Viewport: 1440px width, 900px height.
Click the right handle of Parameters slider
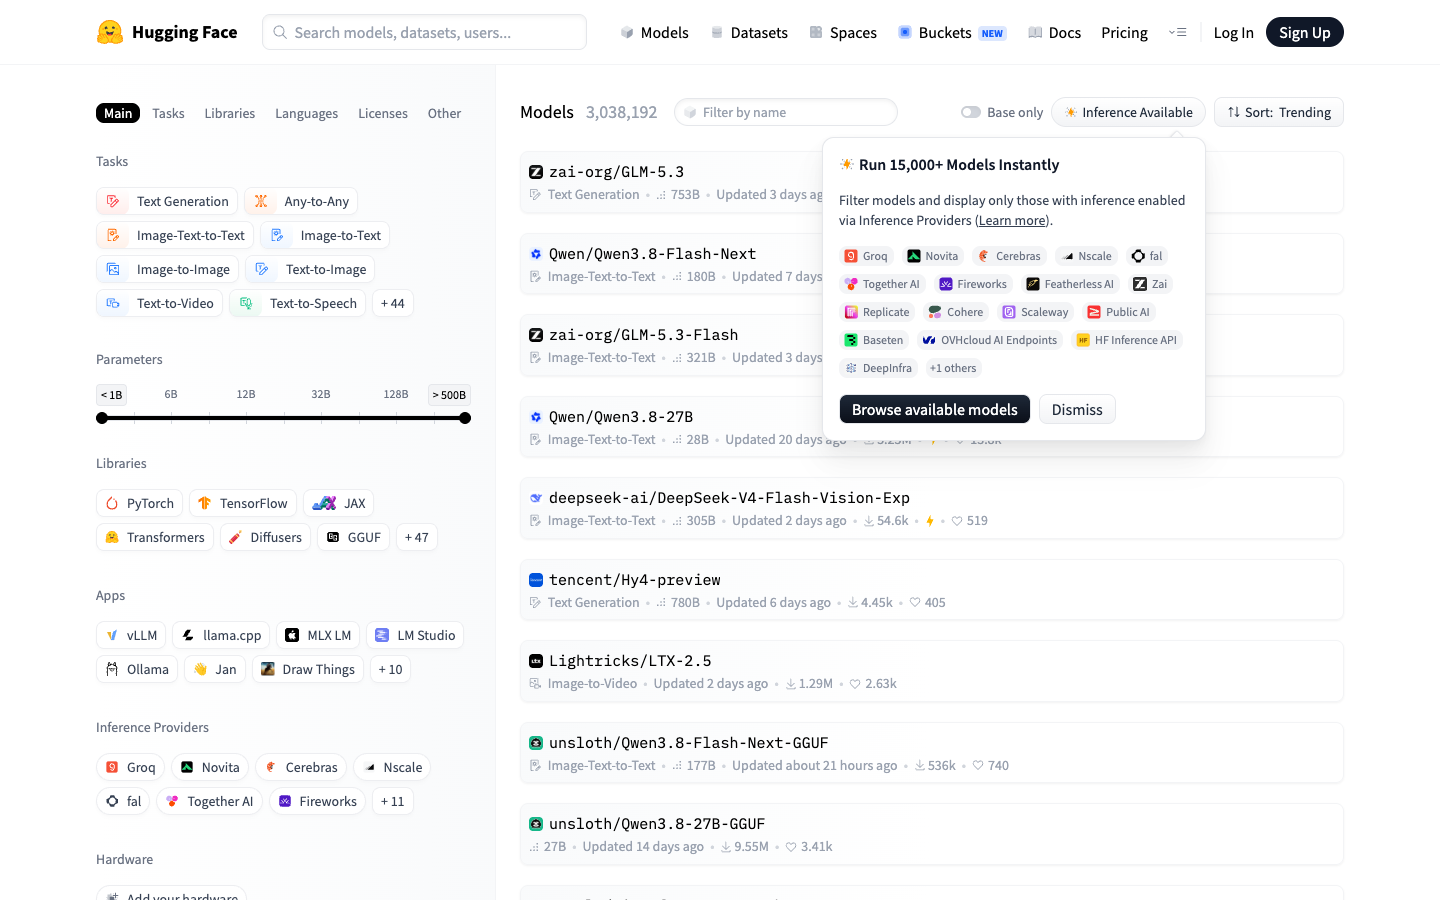click(x=465, y=418)
